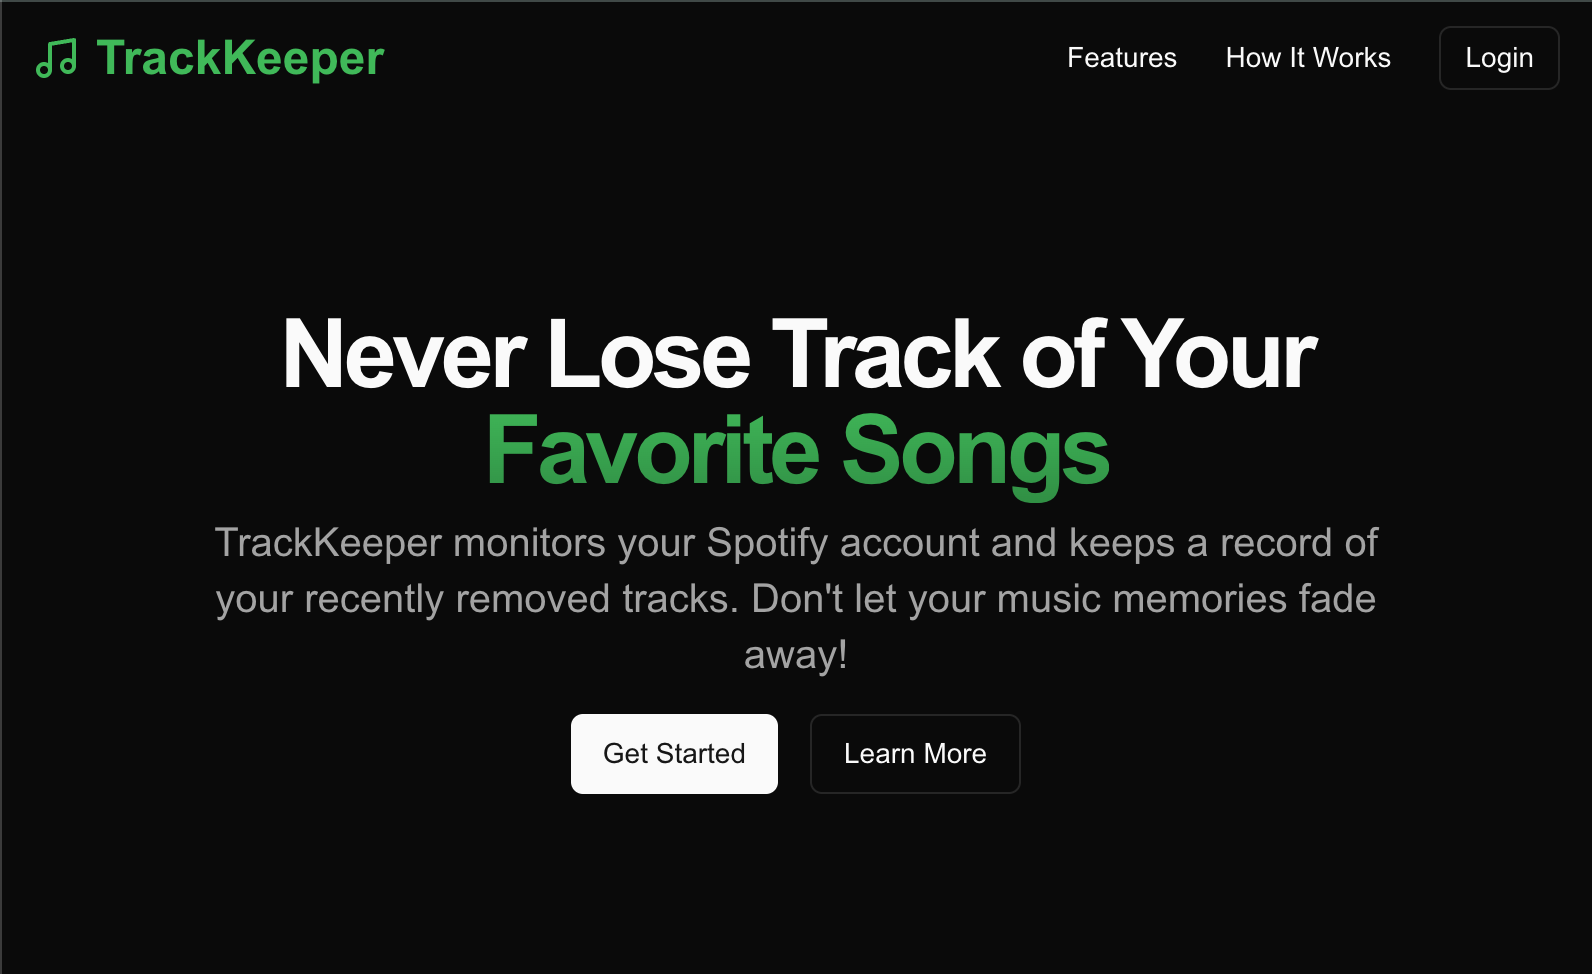
Task: Click the Login button
Action: [1499, 58]
